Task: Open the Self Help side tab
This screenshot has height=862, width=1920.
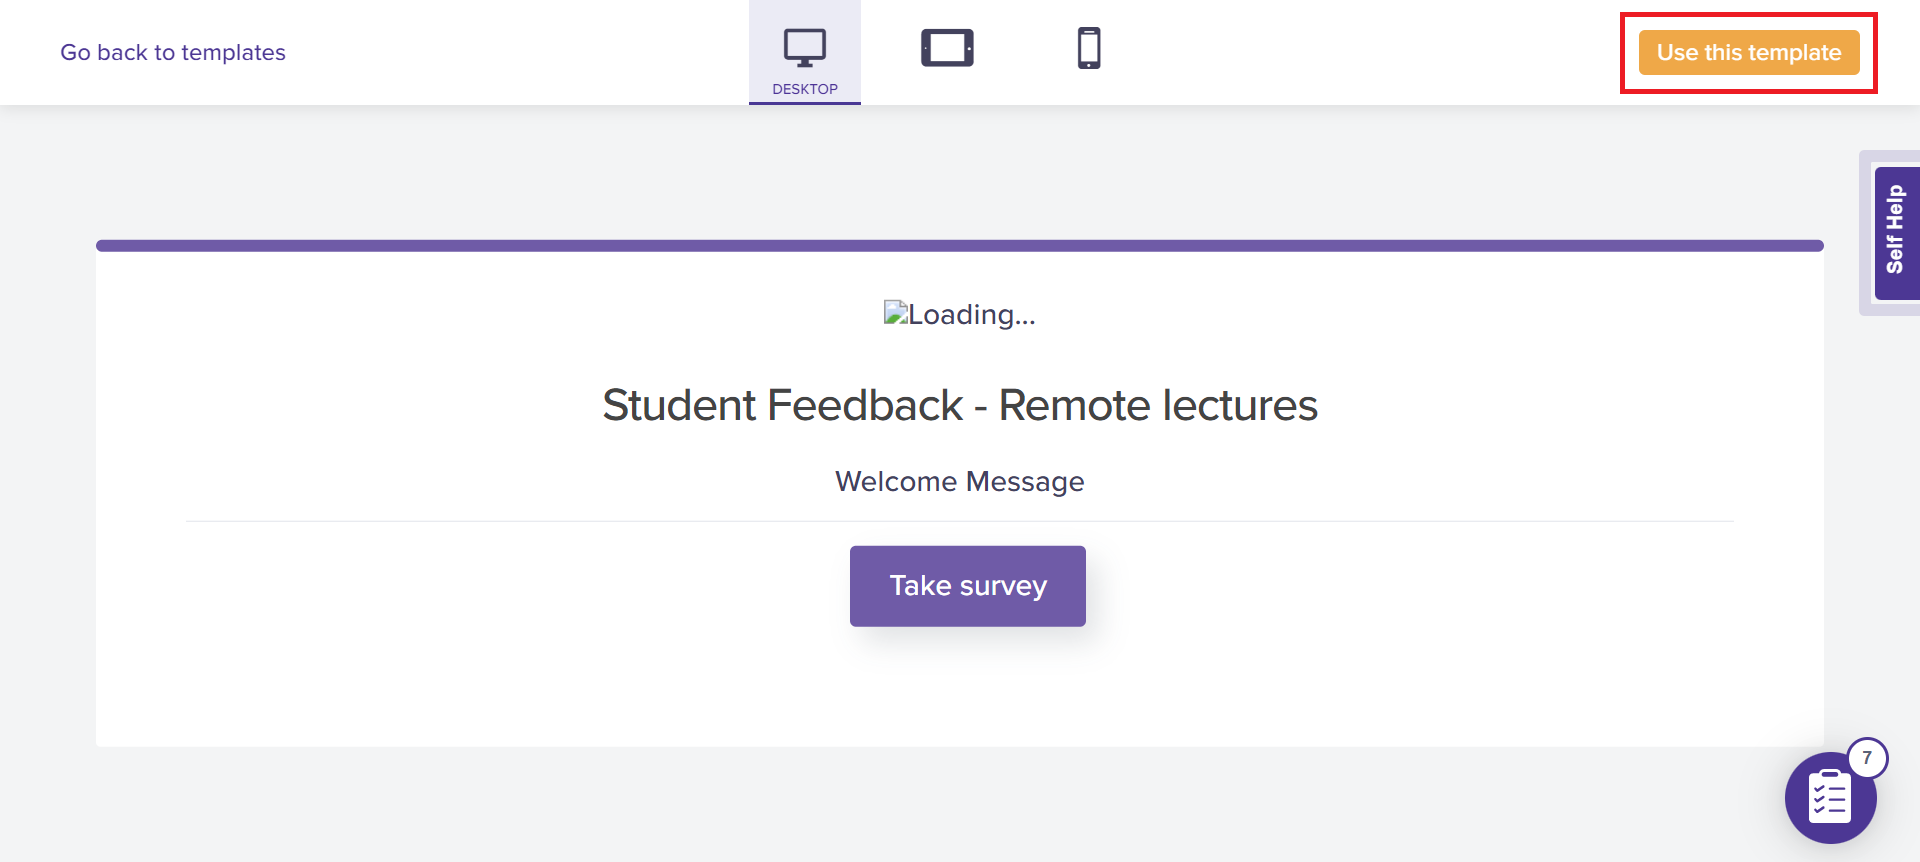Action: [x=1895, y=231]
